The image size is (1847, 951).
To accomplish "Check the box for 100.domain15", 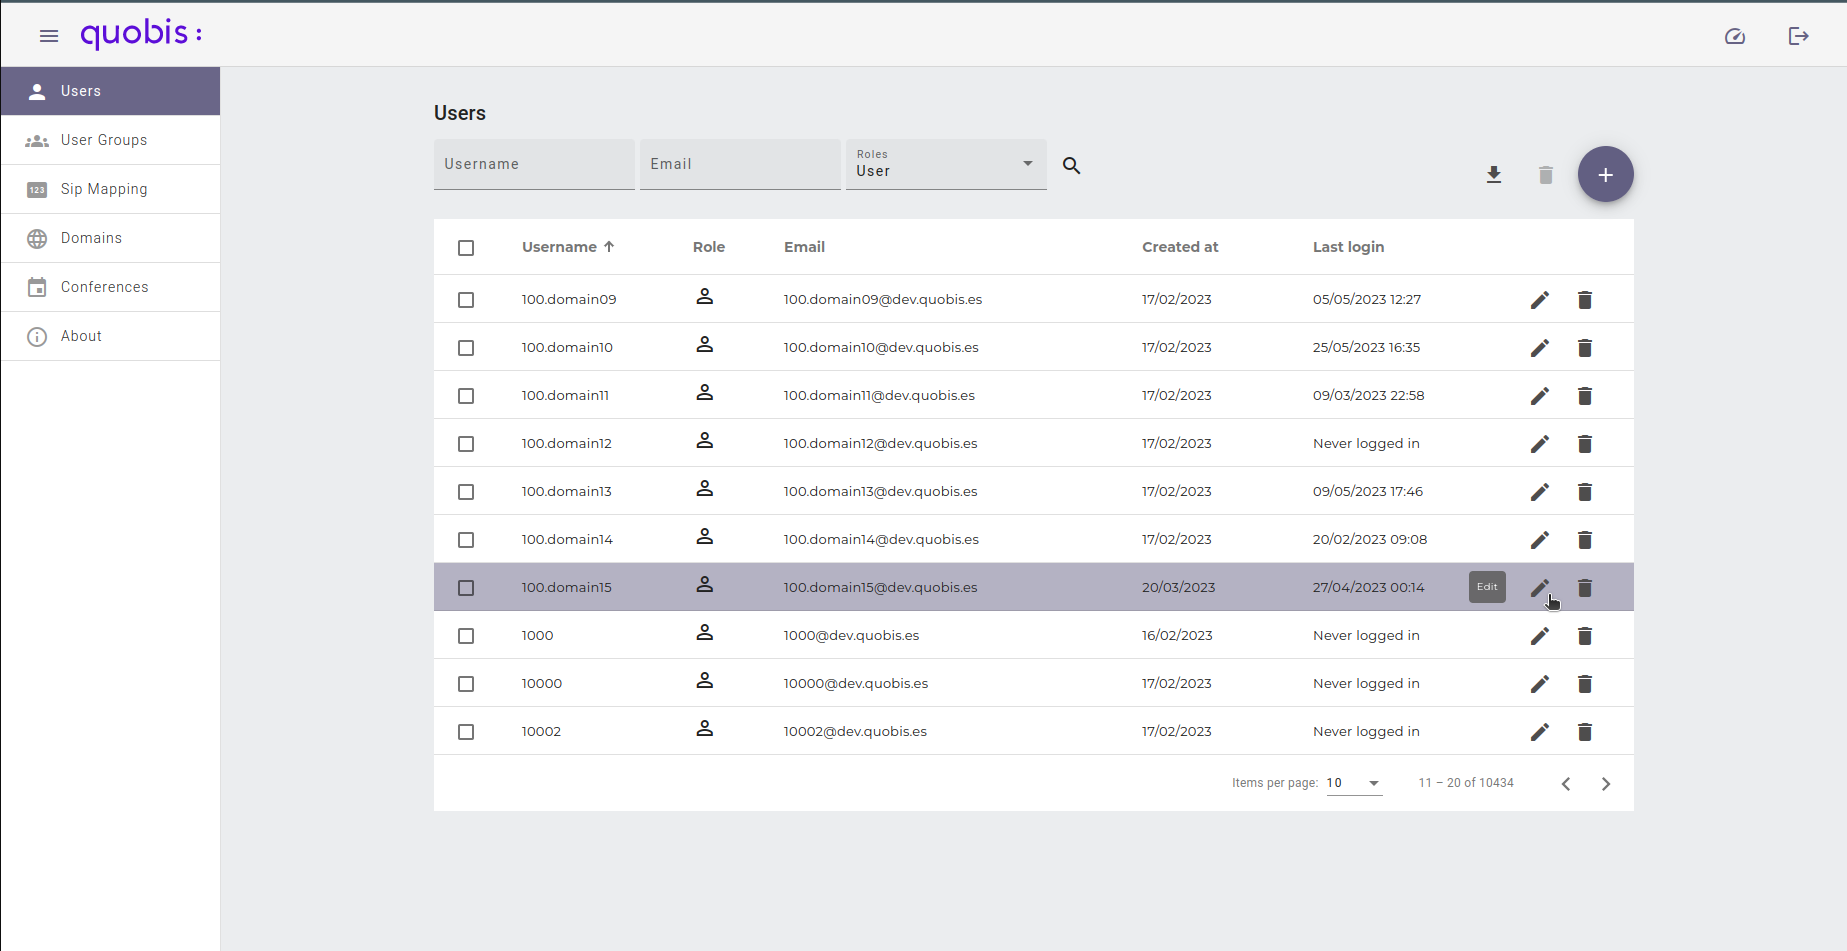I will click(x=466, y=588).
